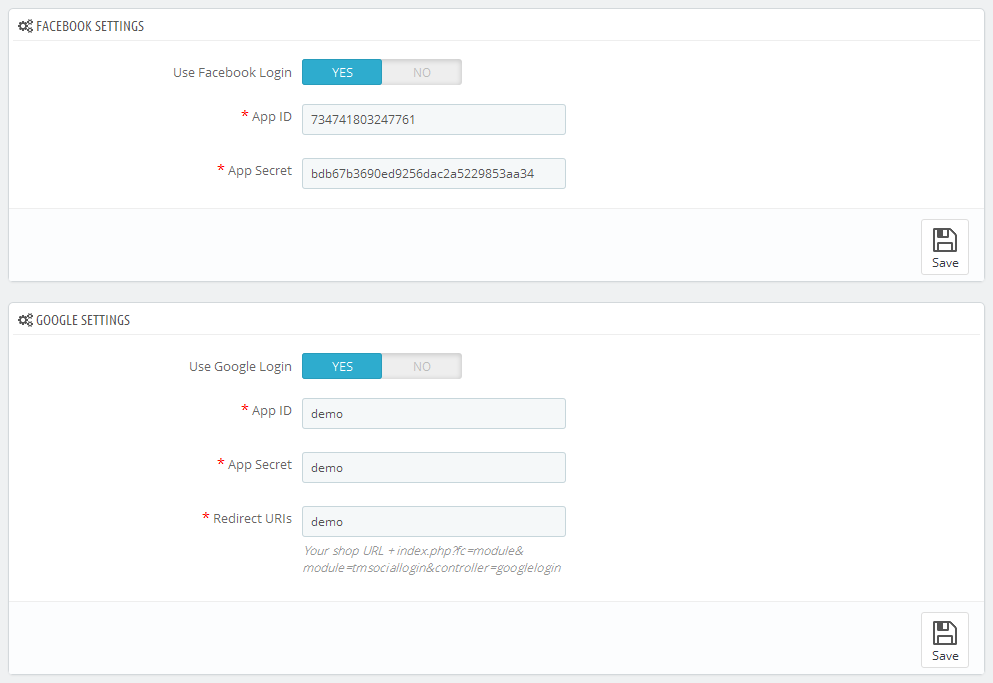Click the Google App ID label
The image size is (993, 683).
pyautogui.click(x=272, y=411)
